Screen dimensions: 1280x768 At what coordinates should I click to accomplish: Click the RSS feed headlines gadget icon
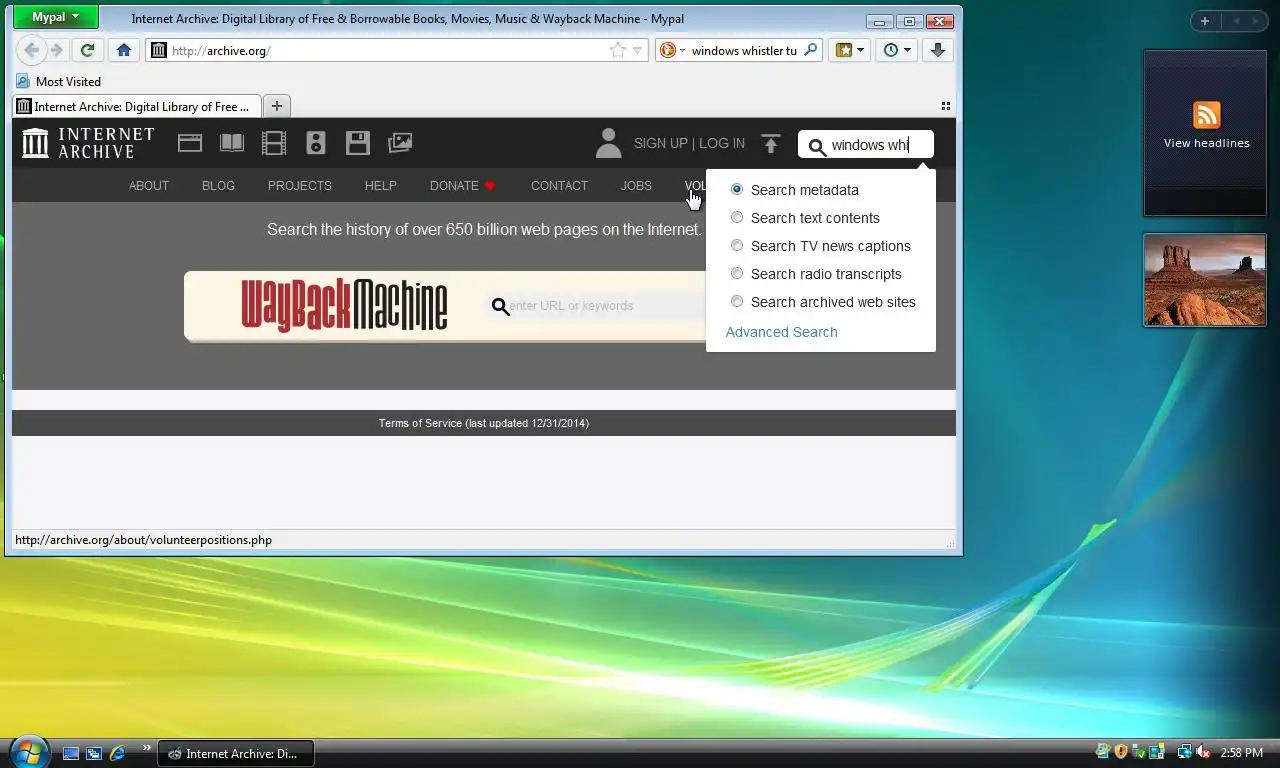[1207, 114]
